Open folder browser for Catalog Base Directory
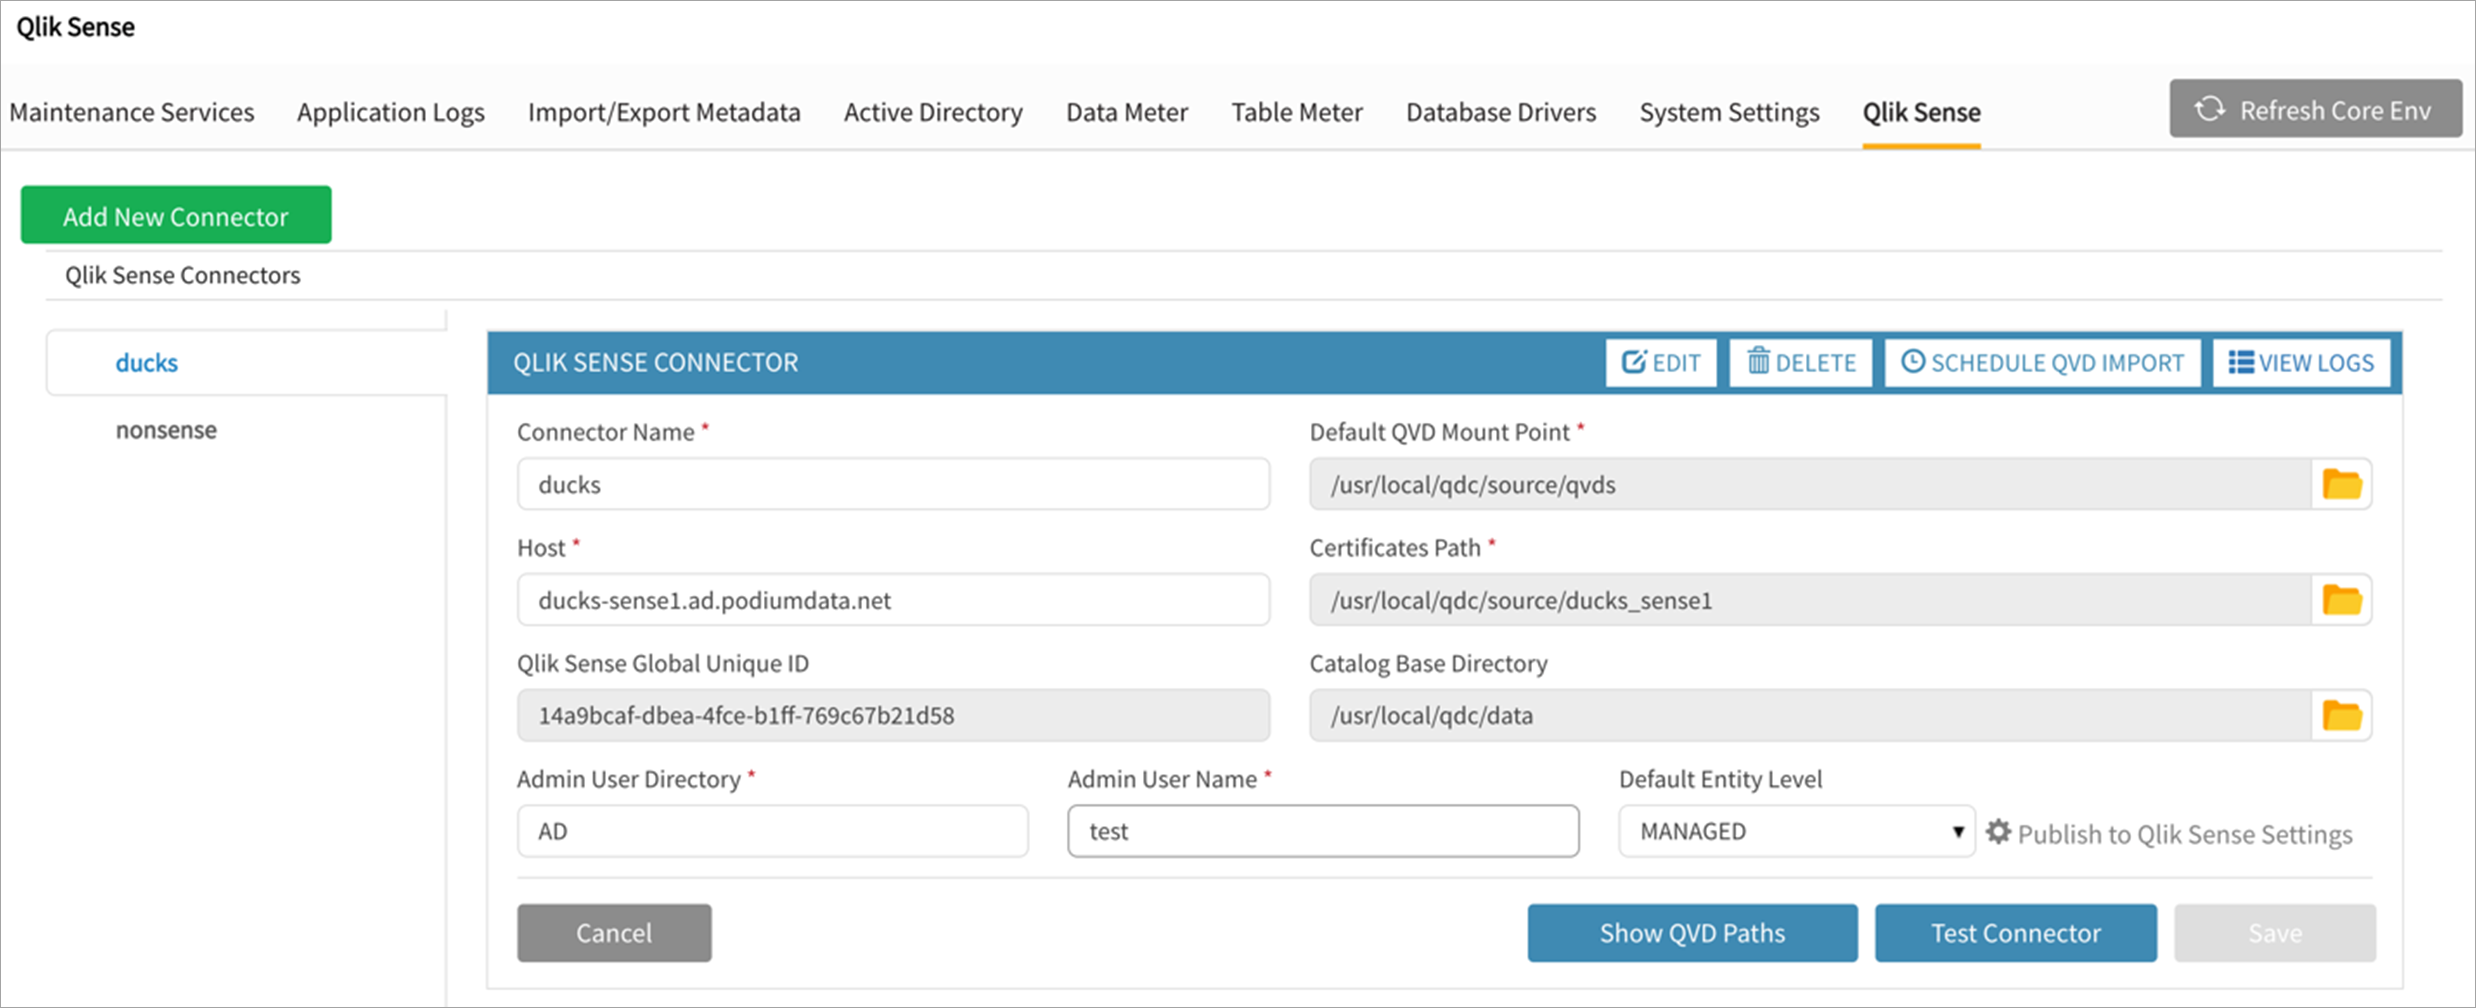This screenshot has height=1008, width=2476. 2341,716
